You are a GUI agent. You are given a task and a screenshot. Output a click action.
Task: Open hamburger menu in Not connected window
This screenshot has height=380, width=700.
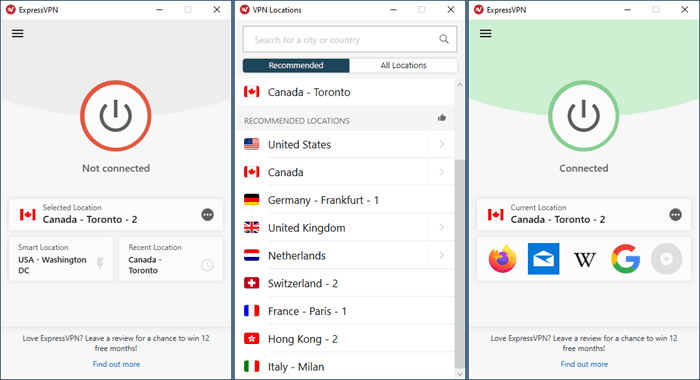coord(18,33)
